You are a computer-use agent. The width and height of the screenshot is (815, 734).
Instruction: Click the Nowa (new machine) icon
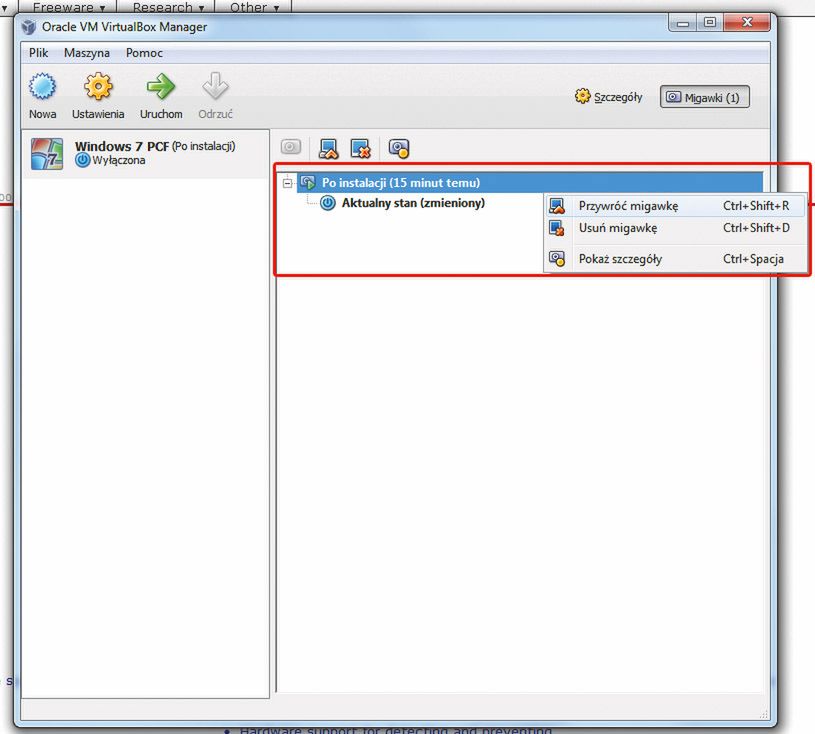point(42,86)
